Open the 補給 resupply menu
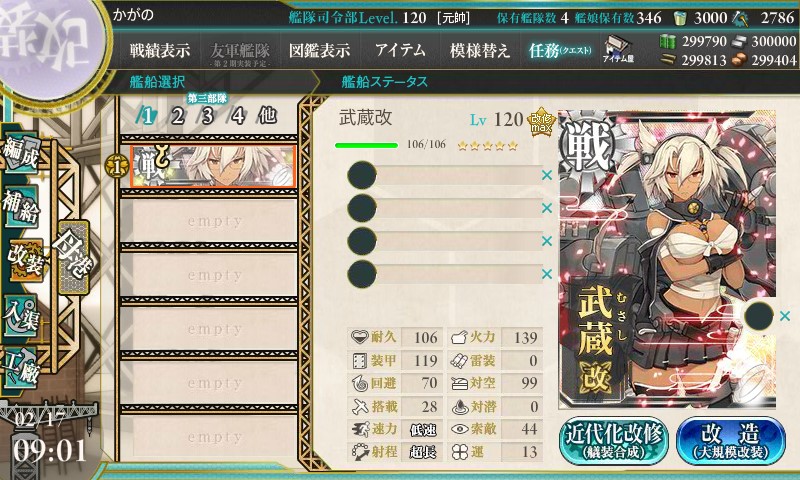 [21, 206]
